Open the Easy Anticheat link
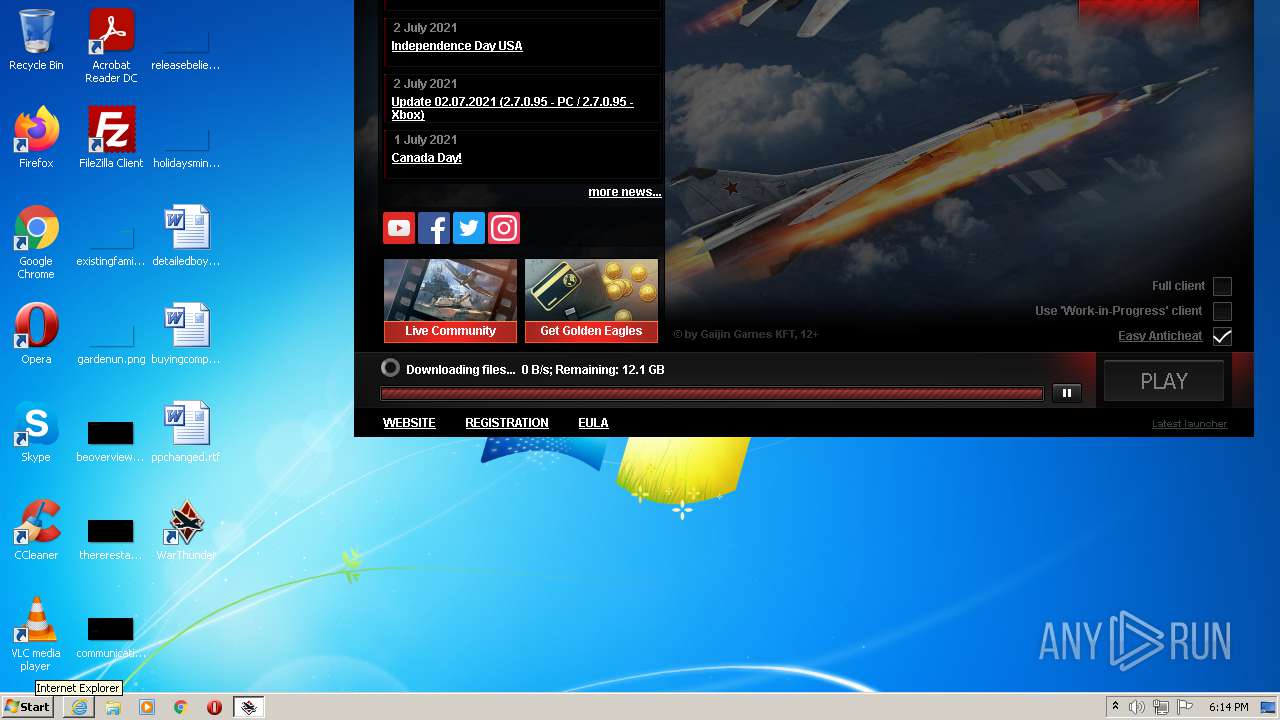Image resolution: width=1280 pixels, height=720 pixels. (x=1160, y=336)
